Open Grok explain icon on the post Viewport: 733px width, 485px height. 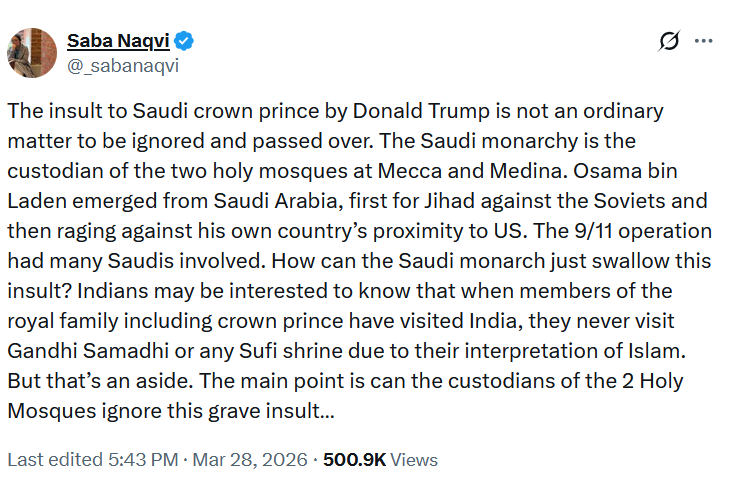669,42
